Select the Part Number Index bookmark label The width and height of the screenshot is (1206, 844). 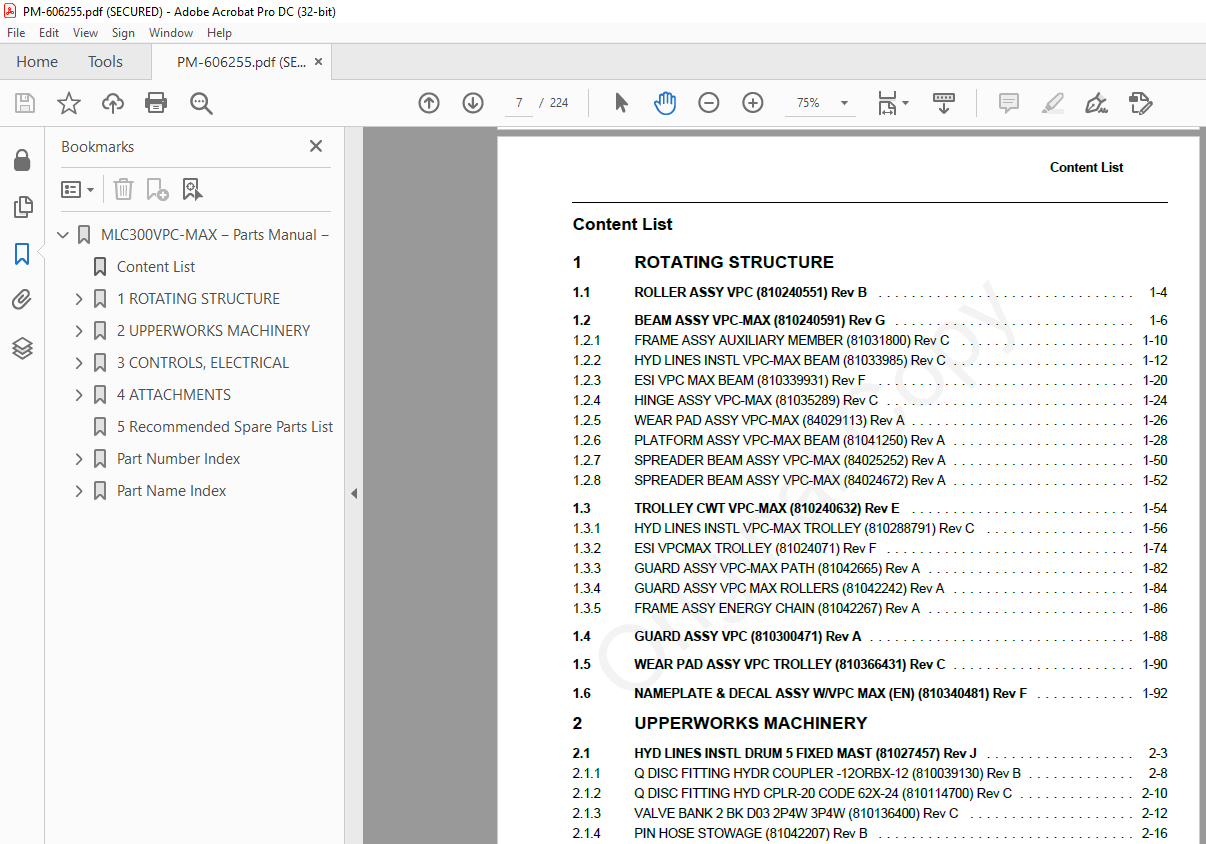pos(178,459)
